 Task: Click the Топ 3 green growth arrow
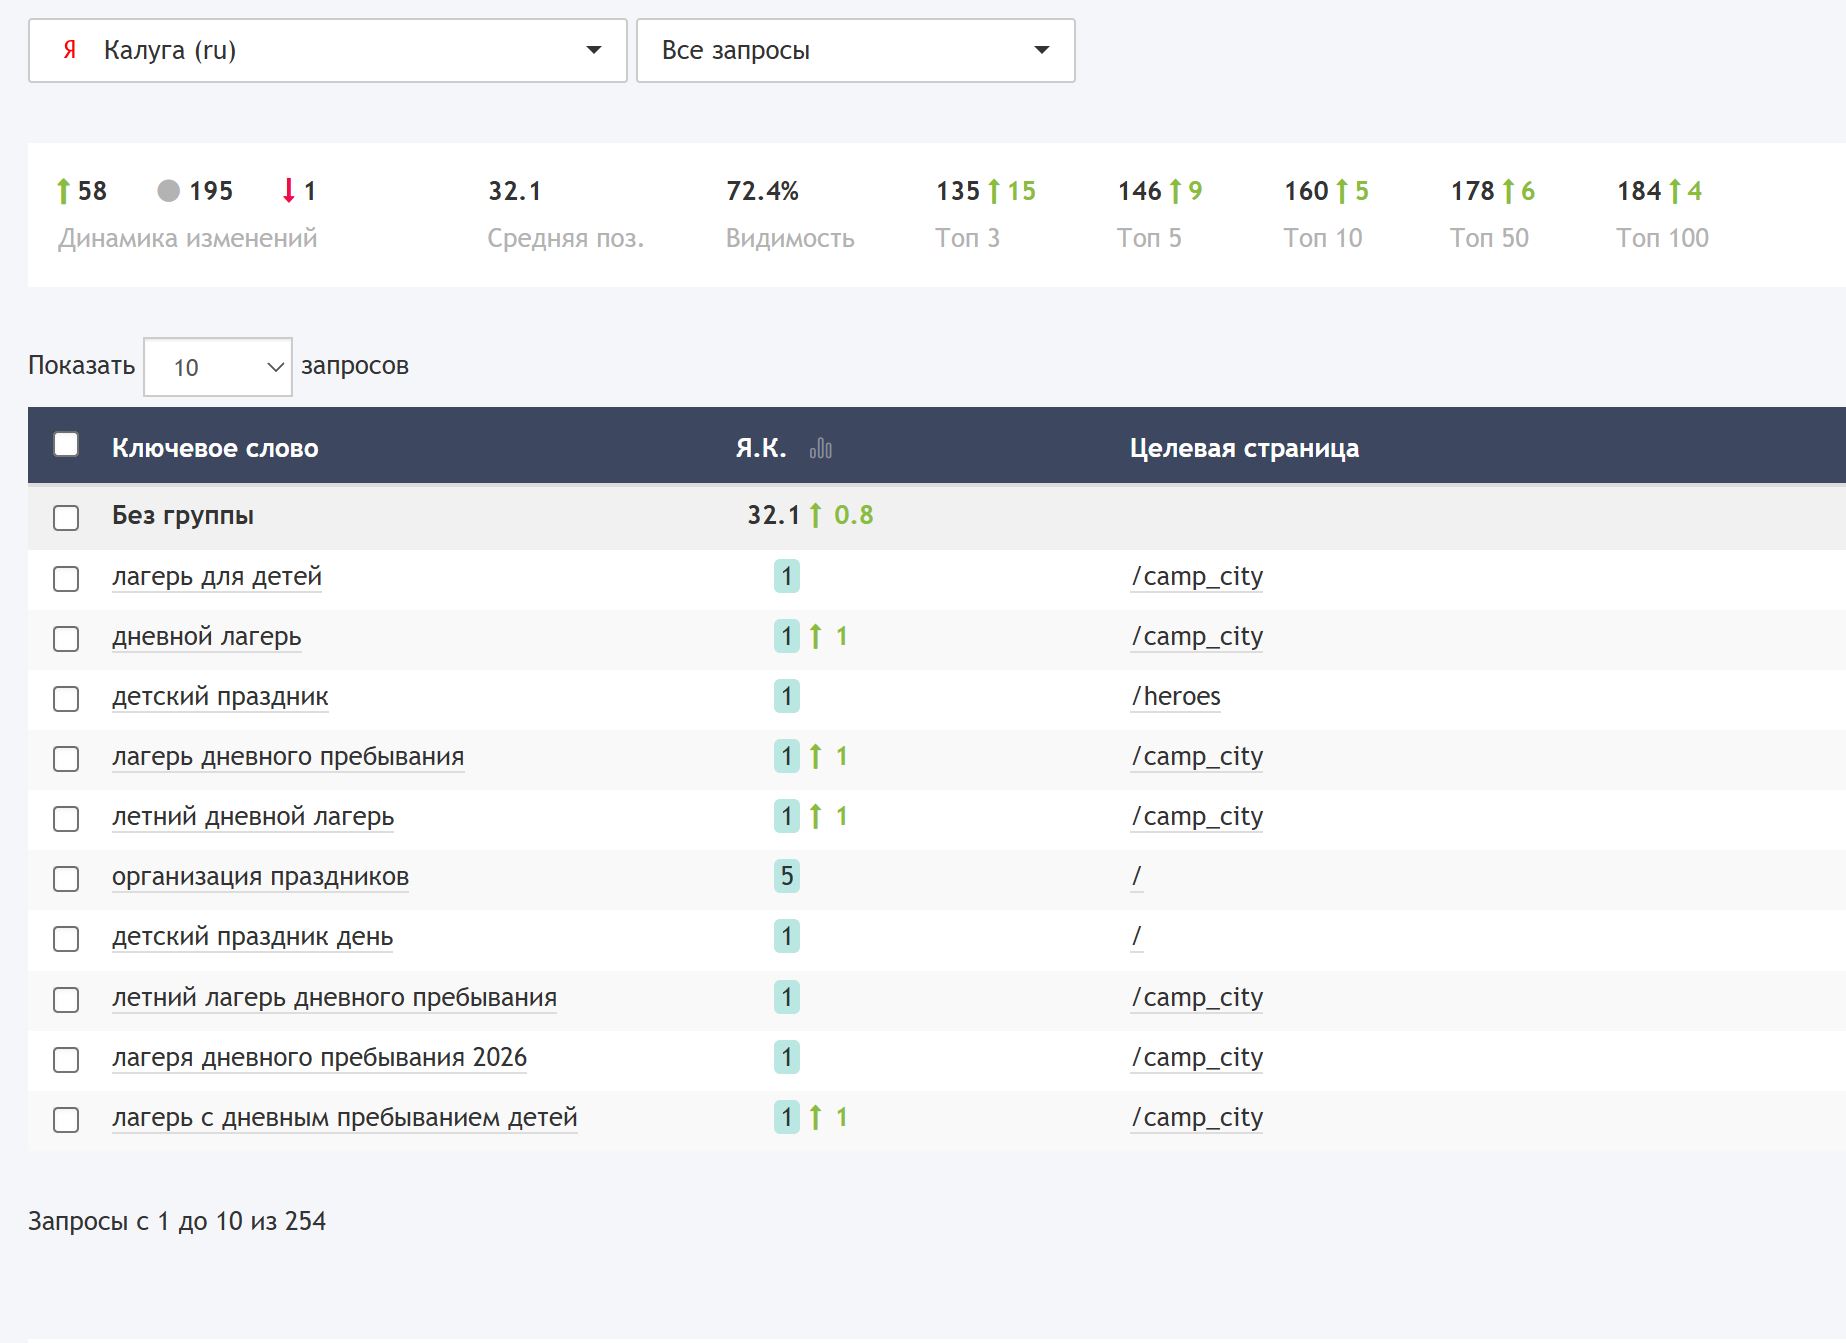(994, 191)
